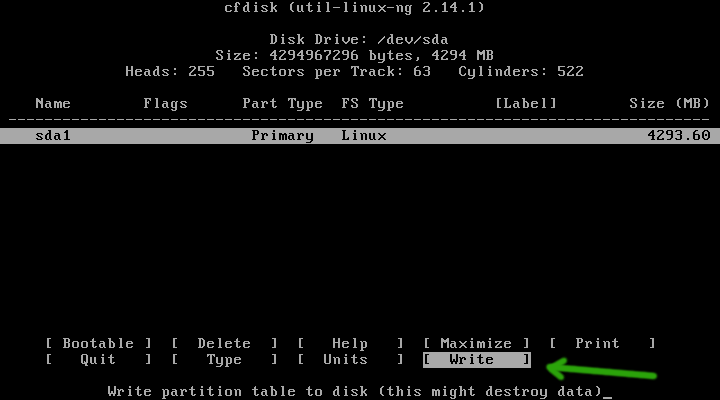Click the Size (MB) column header
The image size is (720, 400).
669,103
